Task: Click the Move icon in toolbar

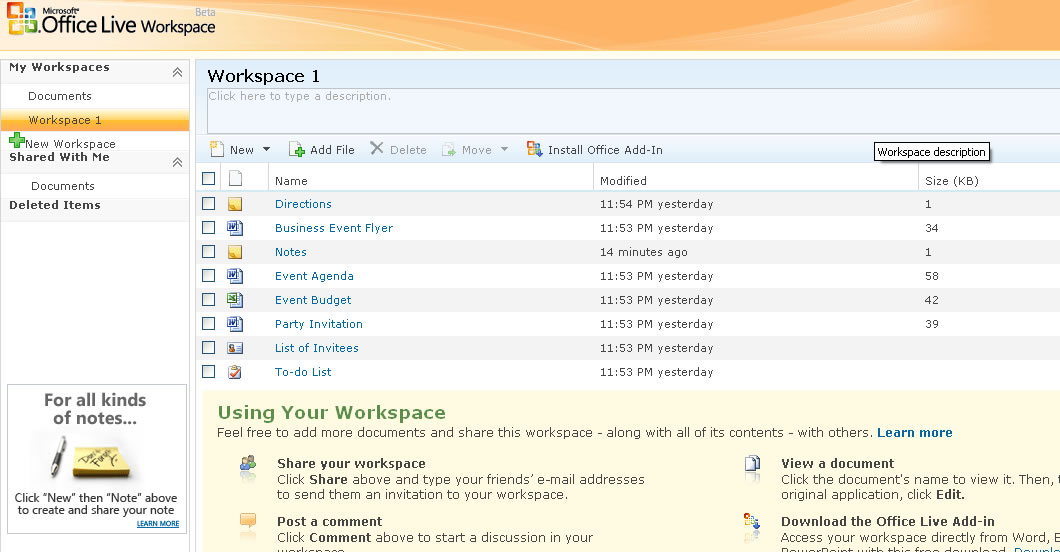Action: (x=449, y=150)
